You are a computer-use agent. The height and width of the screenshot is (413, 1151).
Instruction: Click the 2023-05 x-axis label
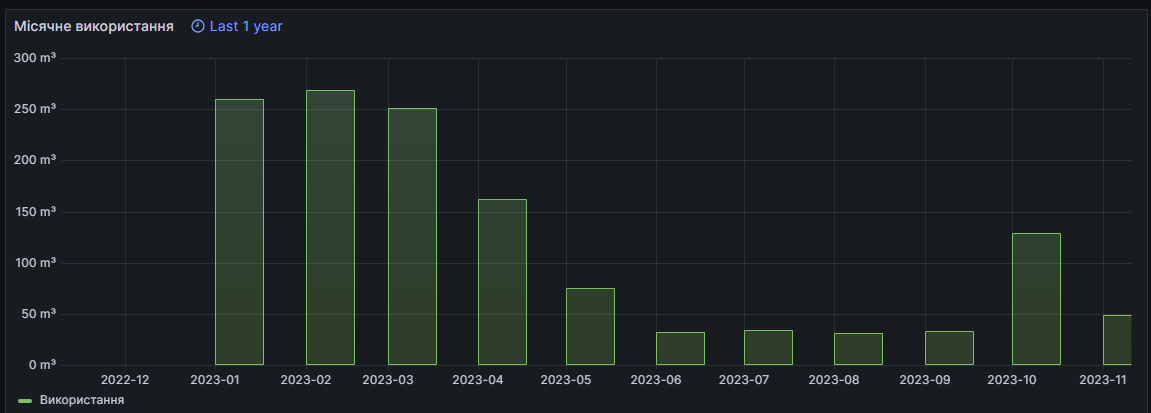click(x=566, y=380)
